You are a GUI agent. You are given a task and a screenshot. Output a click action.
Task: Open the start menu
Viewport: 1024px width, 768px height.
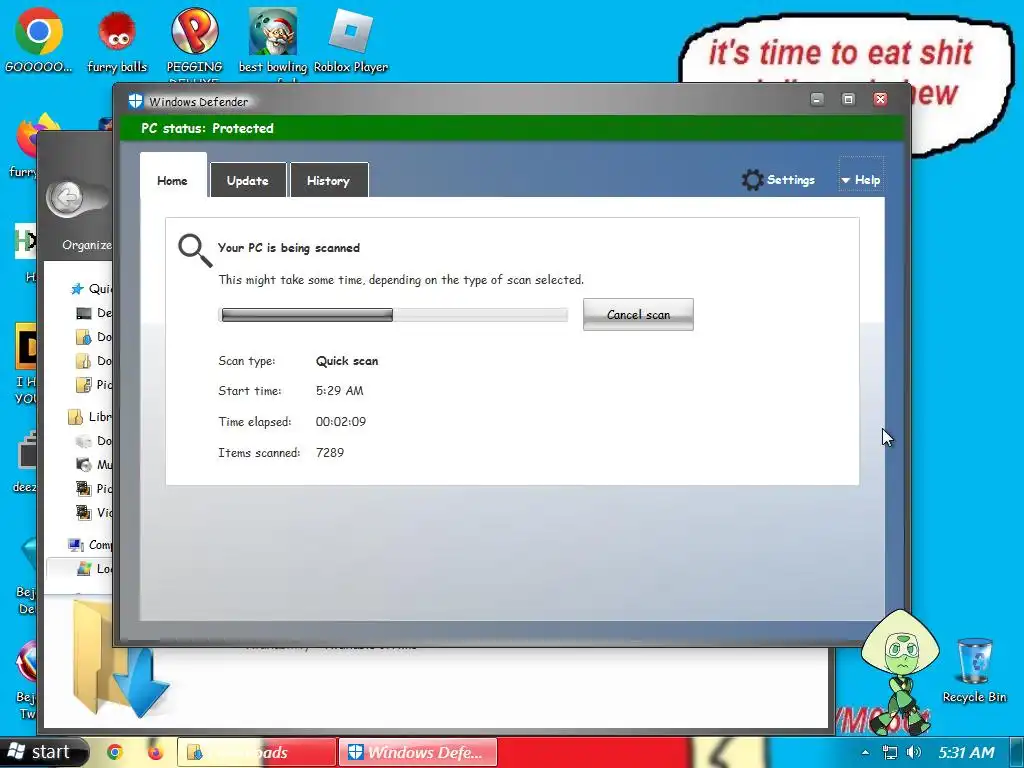pos(43,752)
